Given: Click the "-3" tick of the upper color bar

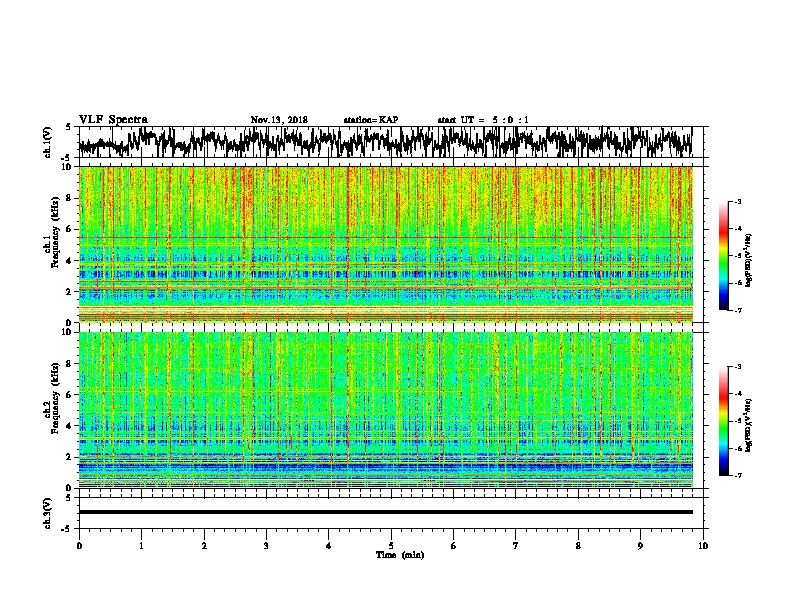Looking at the screenshot, I should click(737, 201).
